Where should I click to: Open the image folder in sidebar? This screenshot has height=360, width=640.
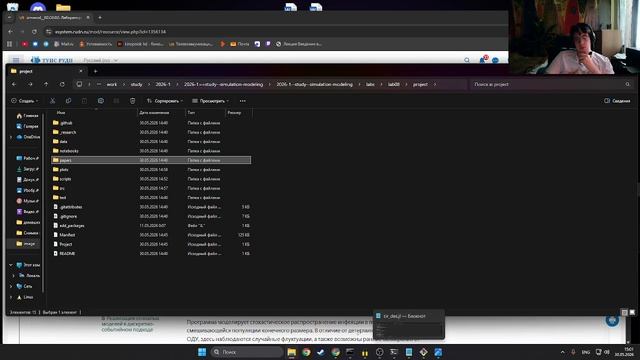(x=25, y=244)
